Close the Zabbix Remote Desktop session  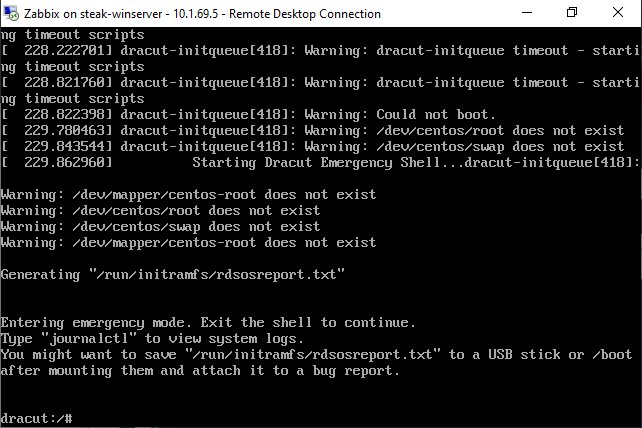617,13
